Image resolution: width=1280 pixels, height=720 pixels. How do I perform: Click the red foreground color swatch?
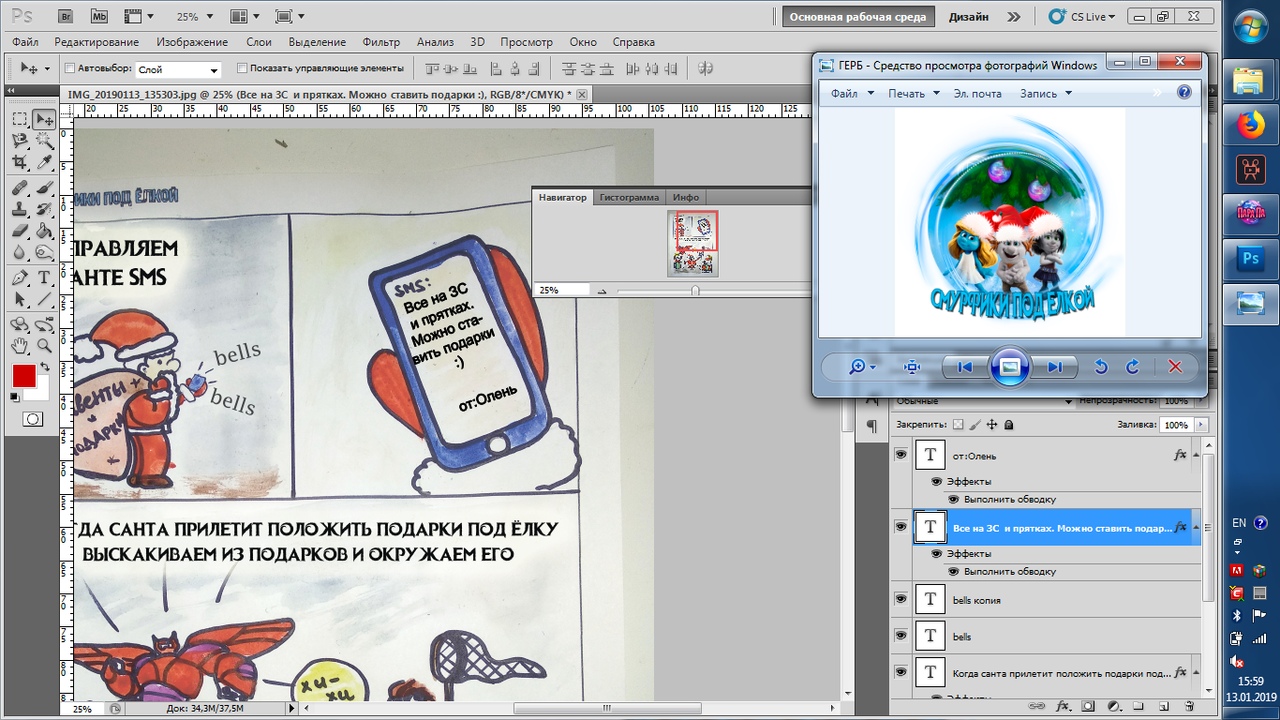click(23, 377)
